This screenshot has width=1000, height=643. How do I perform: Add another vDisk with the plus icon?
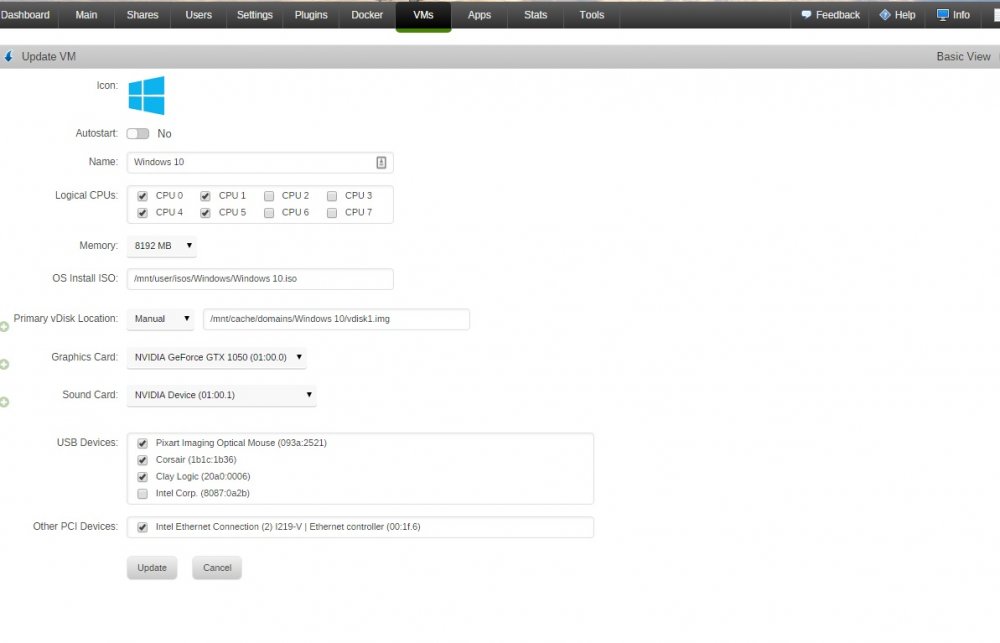coord(4,327)
